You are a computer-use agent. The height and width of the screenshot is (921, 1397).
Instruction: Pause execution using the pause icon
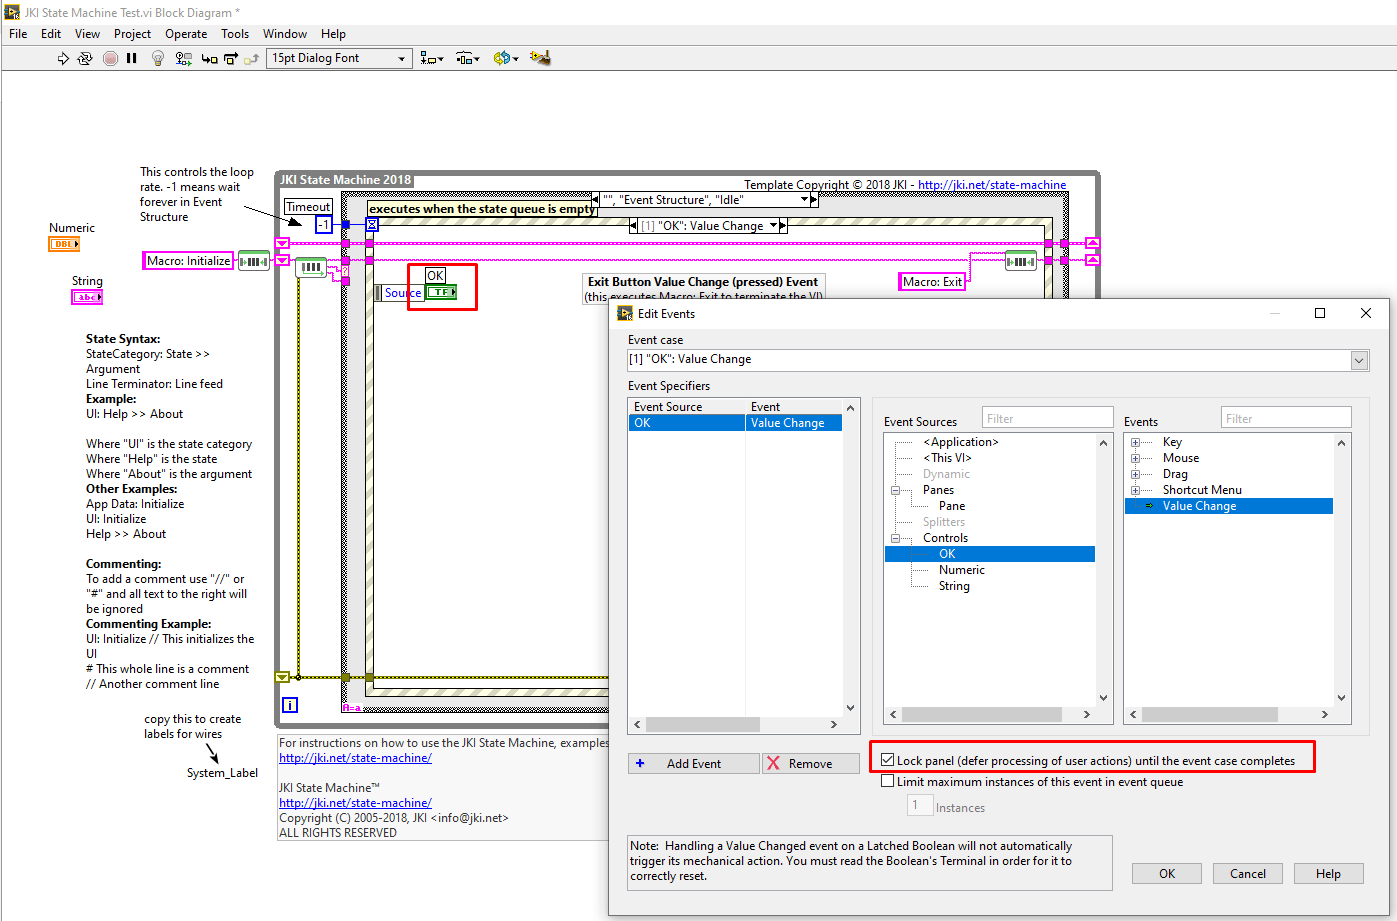tap(131, 58)
